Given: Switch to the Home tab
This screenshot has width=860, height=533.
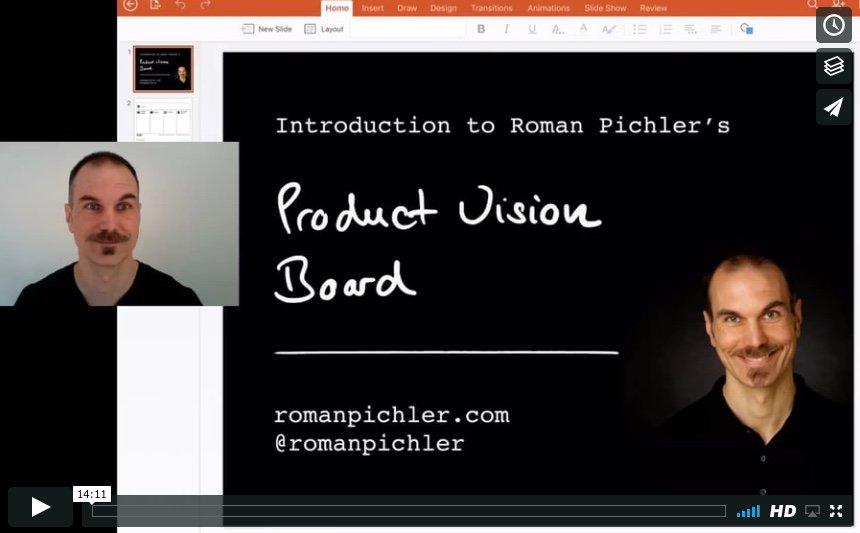Looking at the screenshot, I should click(337, 8).
